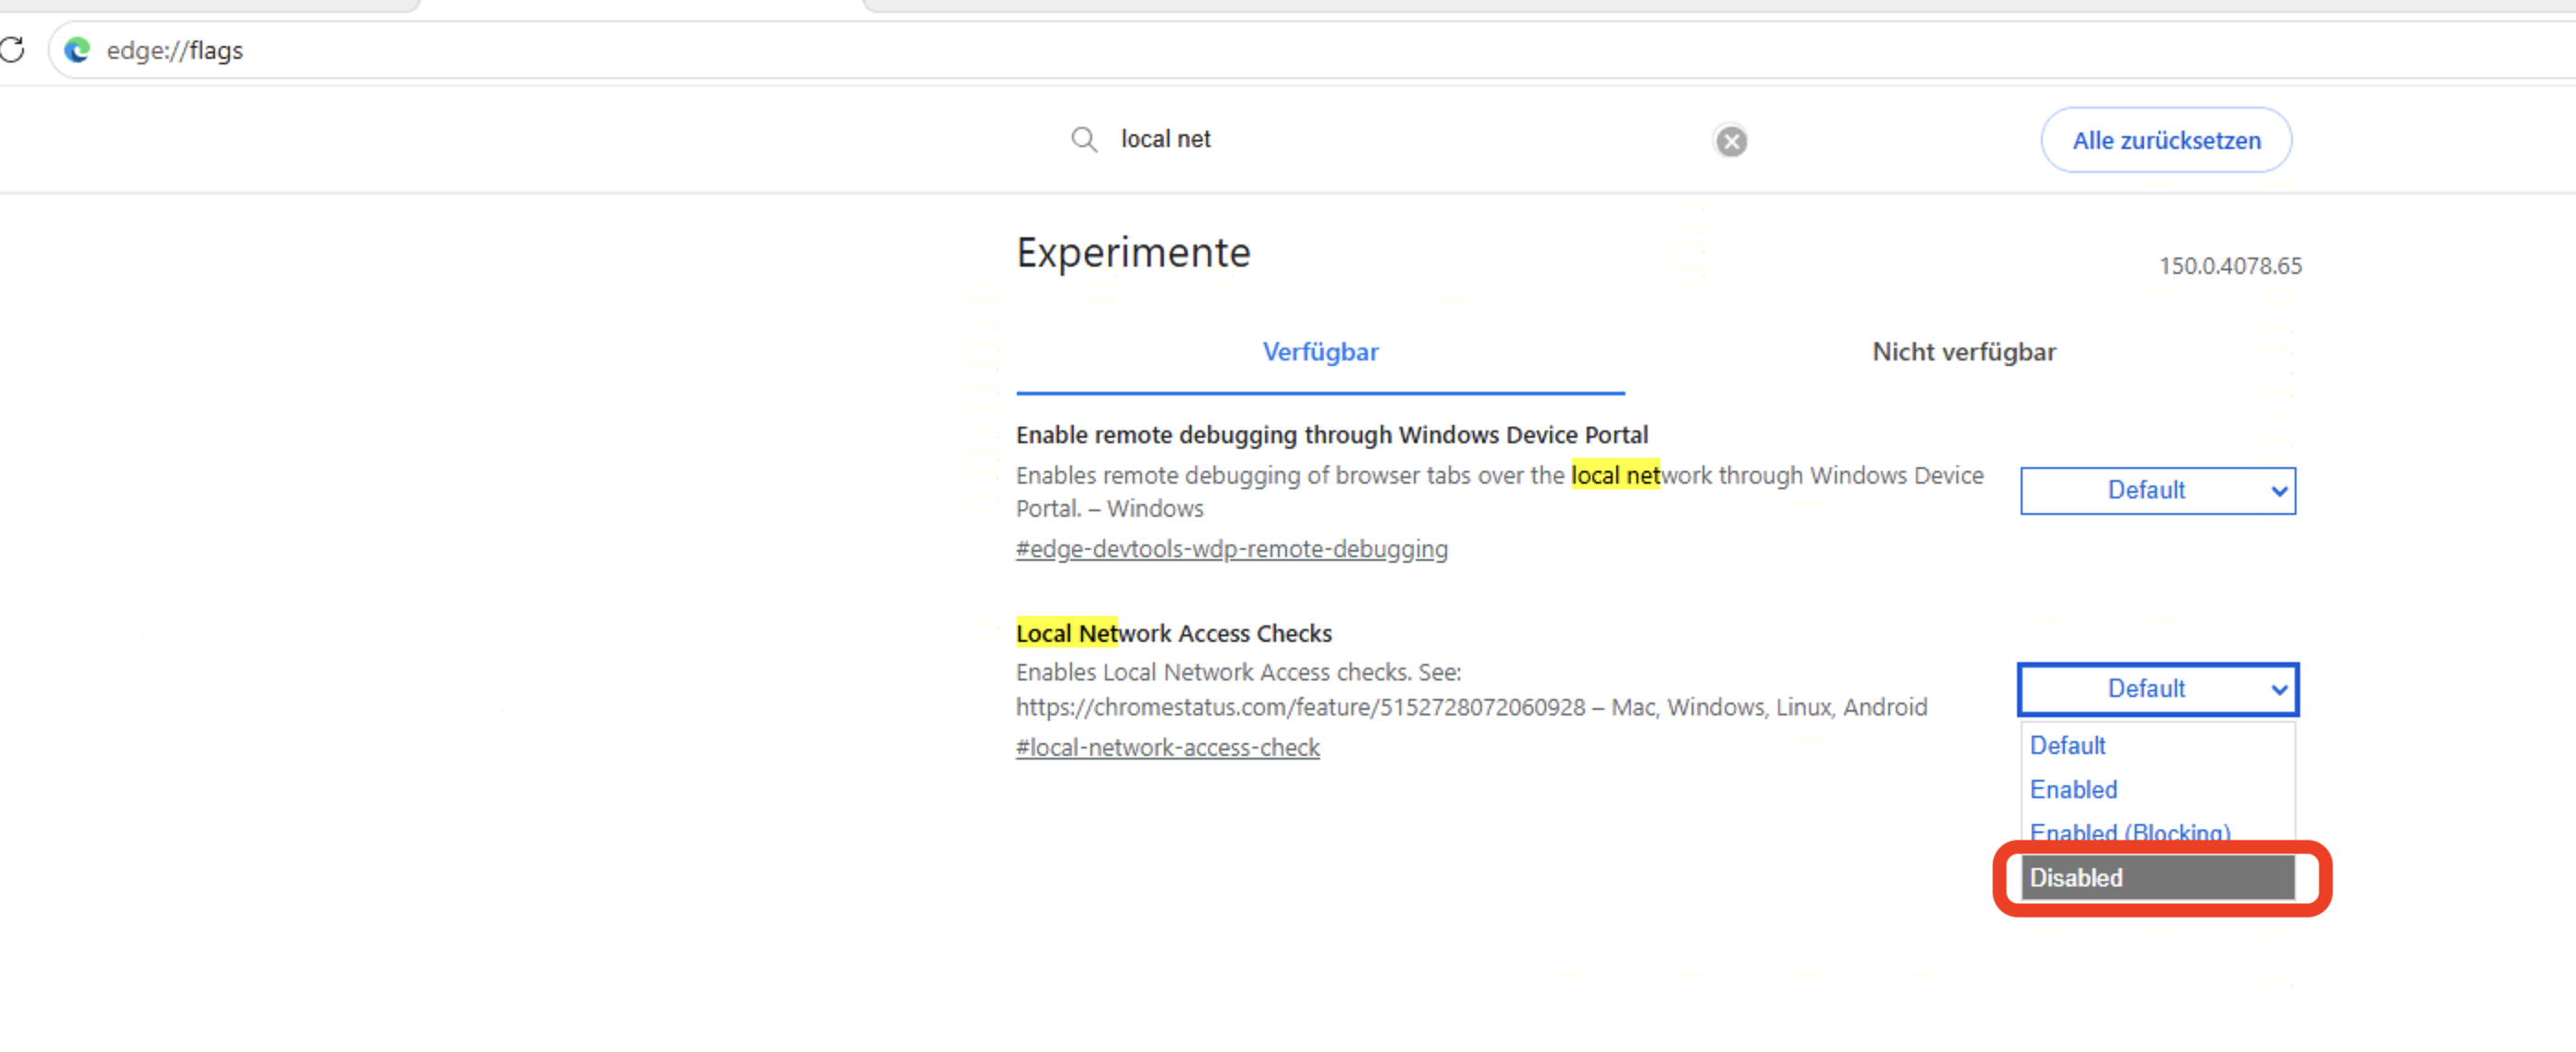The height and width of the screenshot is (1052, 2576).
Task: Choose the 'Enabled (Blocking)' option
Action: (x=2157, y=832)
